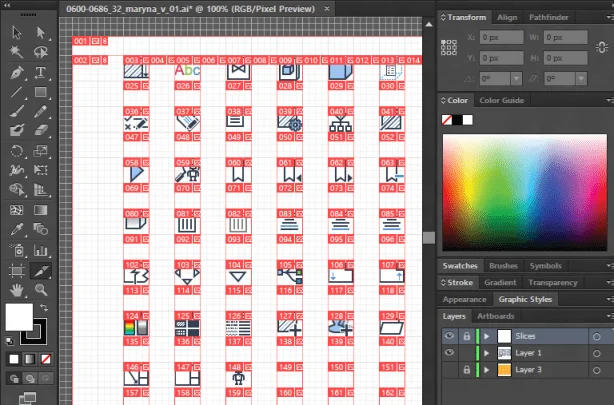Expand Layer 1 contents
Screen dimensions: 614x405
pyautogui.click(x=487, y=353)
